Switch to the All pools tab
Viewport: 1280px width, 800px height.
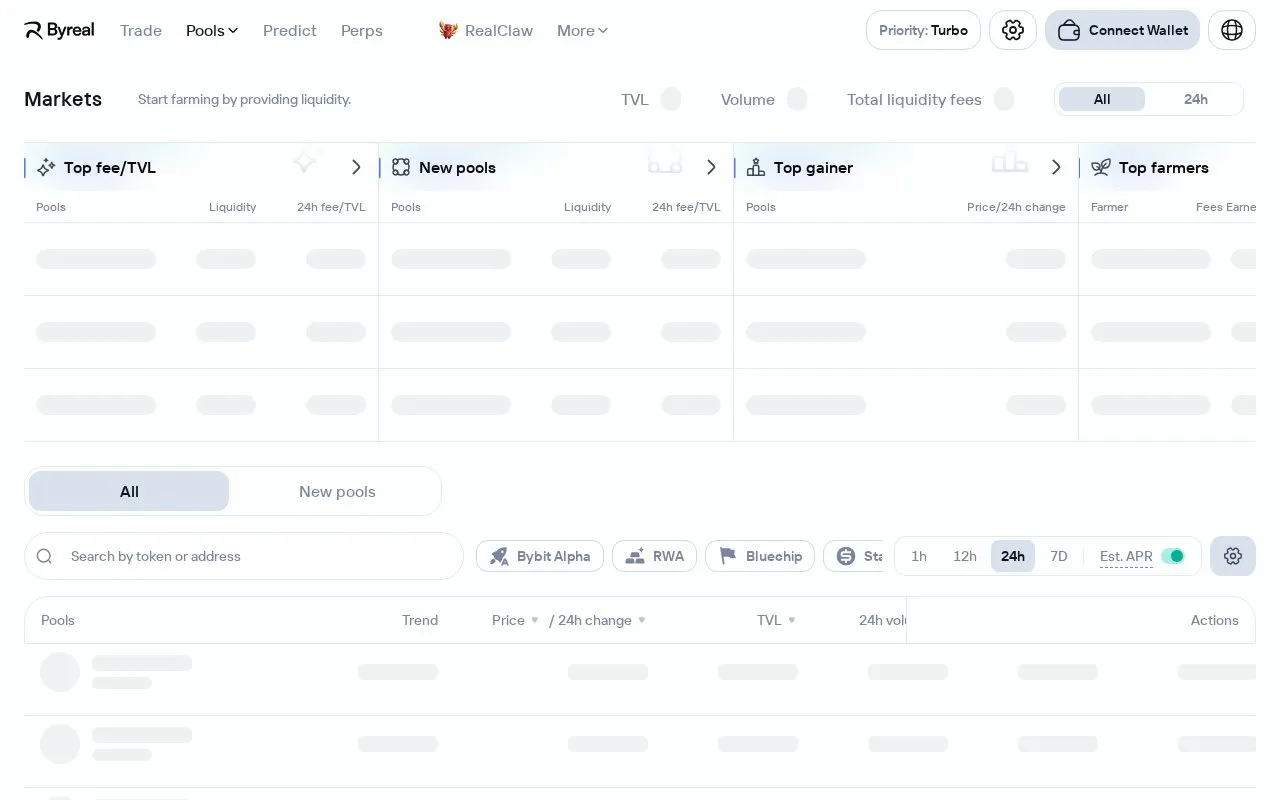point(129,491)
